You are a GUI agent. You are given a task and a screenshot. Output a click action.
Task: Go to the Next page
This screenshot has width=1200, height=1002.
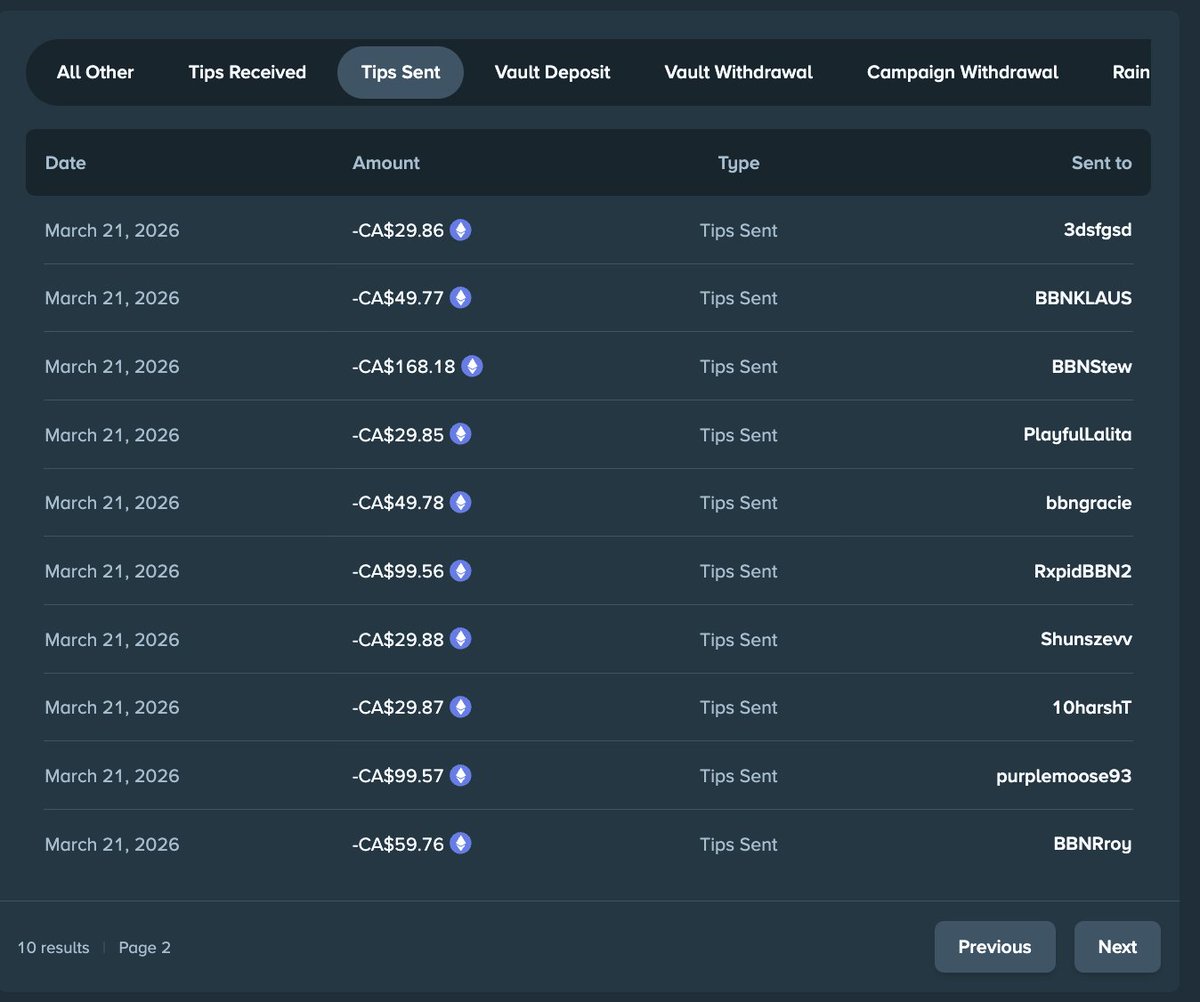(x=1117, y=947)
